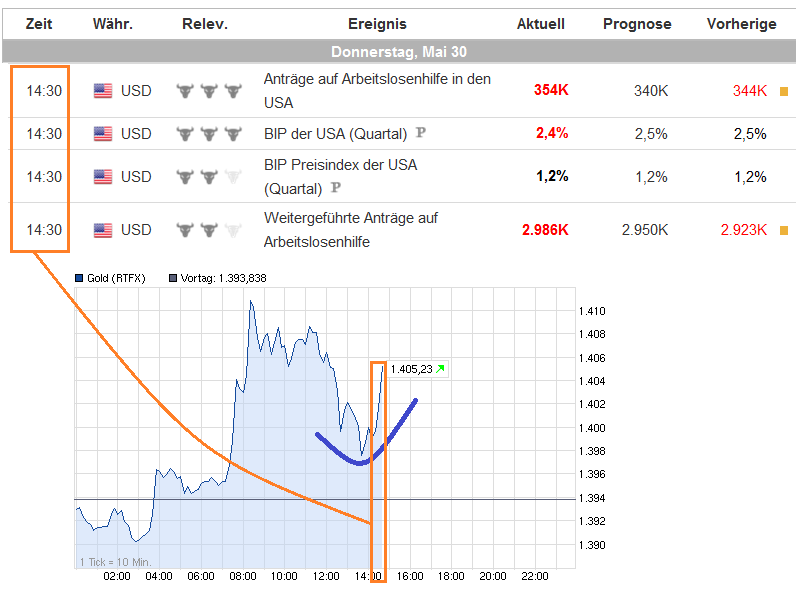Click the Vortag legend color square
Screen dimensions: 796x590
point(172,278)
